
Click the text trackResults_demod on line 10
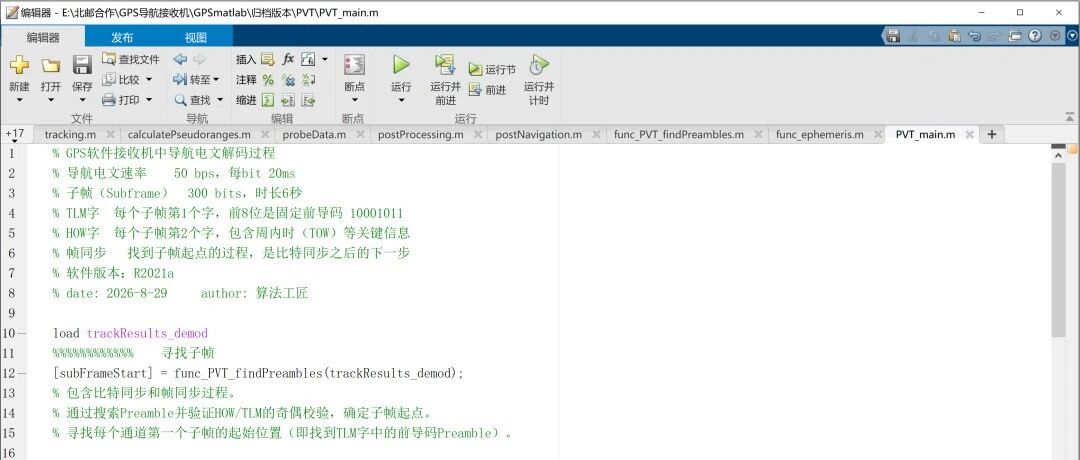[x=147, y=333]
